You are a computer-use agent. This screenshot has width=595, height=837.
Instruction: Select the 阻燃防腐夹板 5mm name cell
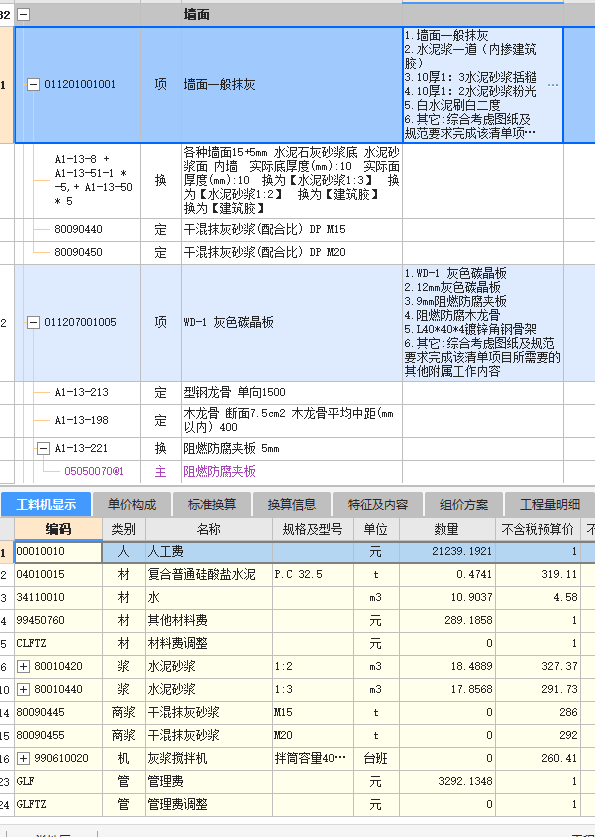pyautogui.click(x=291, y=448)
